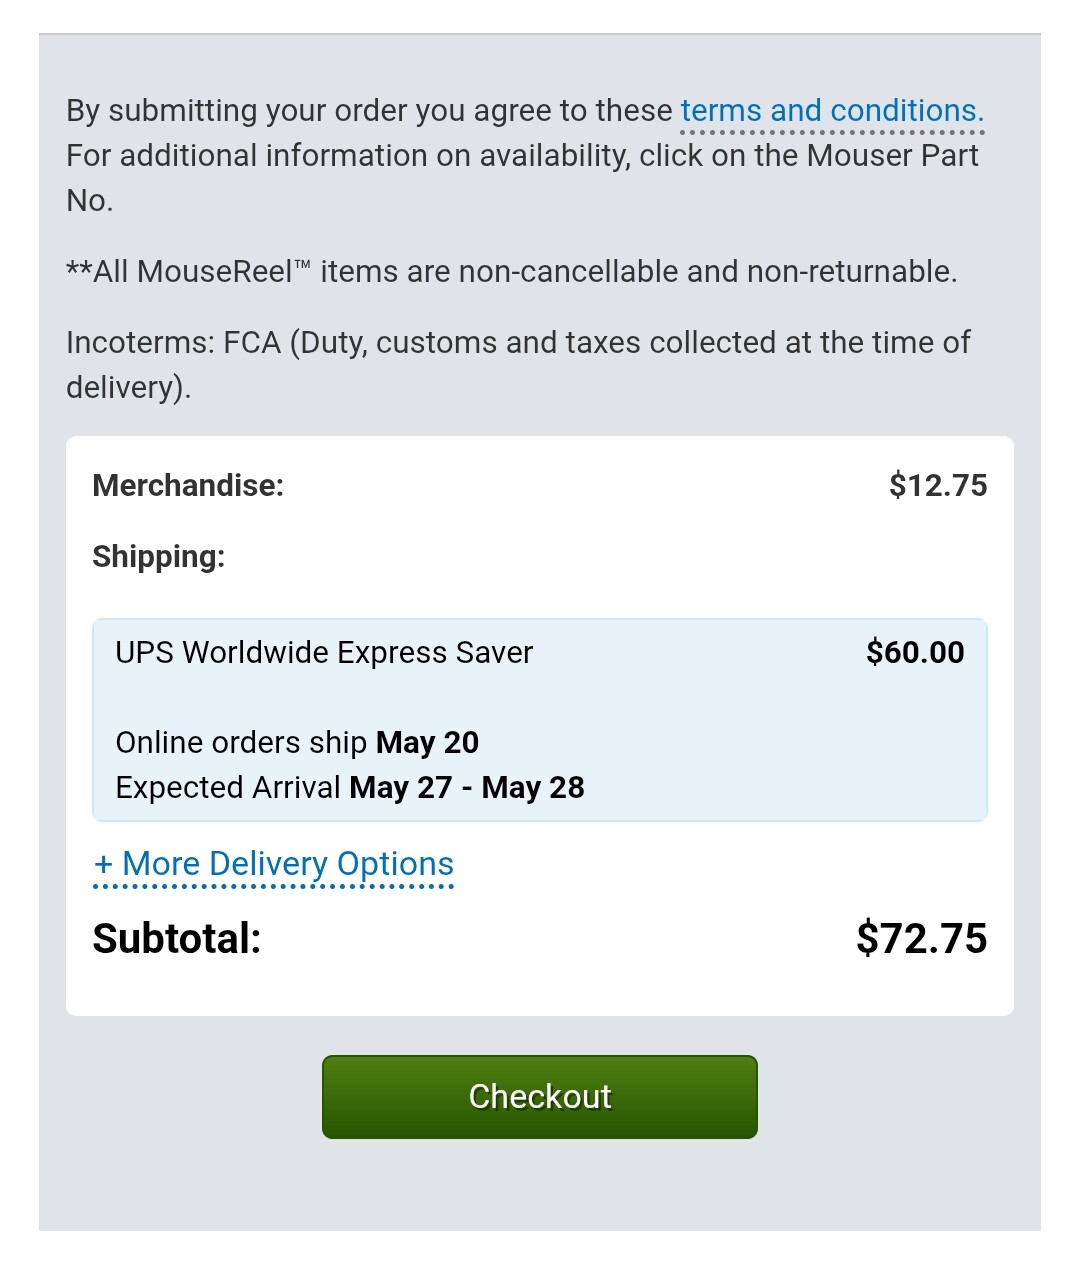1080x1266 pixels.
Task: Click the Subtotal label
Action: coord(177,939)
